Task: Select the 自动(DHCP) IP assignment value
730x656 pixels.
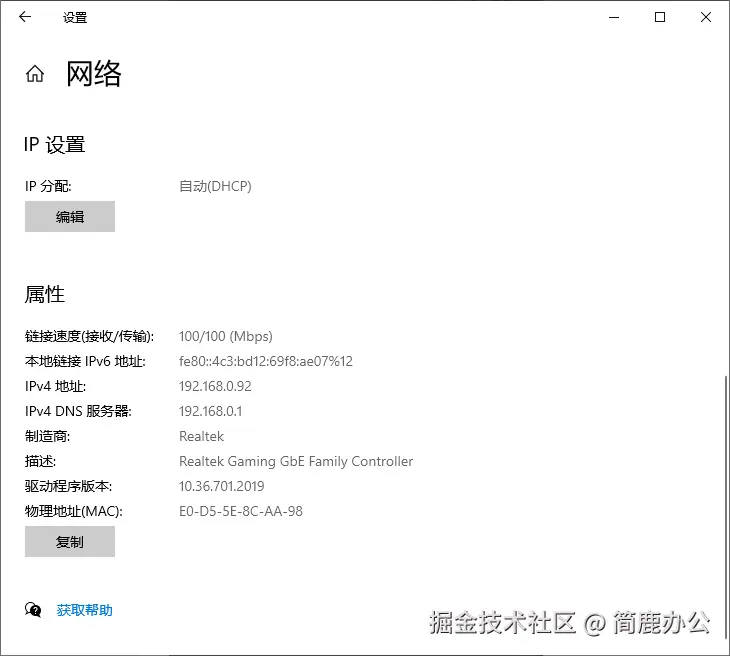Action: pyautogui.click(x=215, y=186)
